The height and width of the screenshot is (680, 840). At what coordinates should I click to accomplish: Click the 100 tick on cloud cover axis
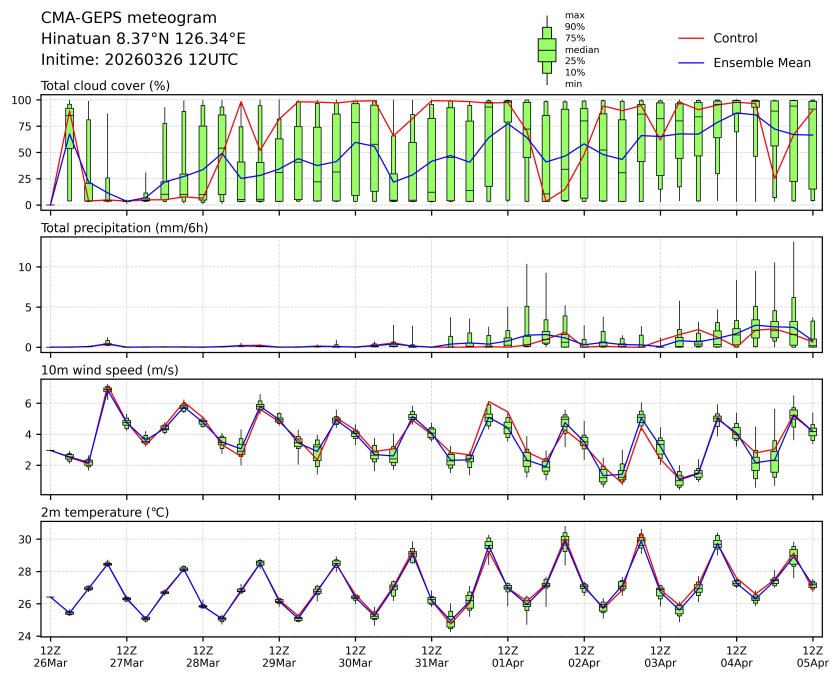click(x=28, y=100)
